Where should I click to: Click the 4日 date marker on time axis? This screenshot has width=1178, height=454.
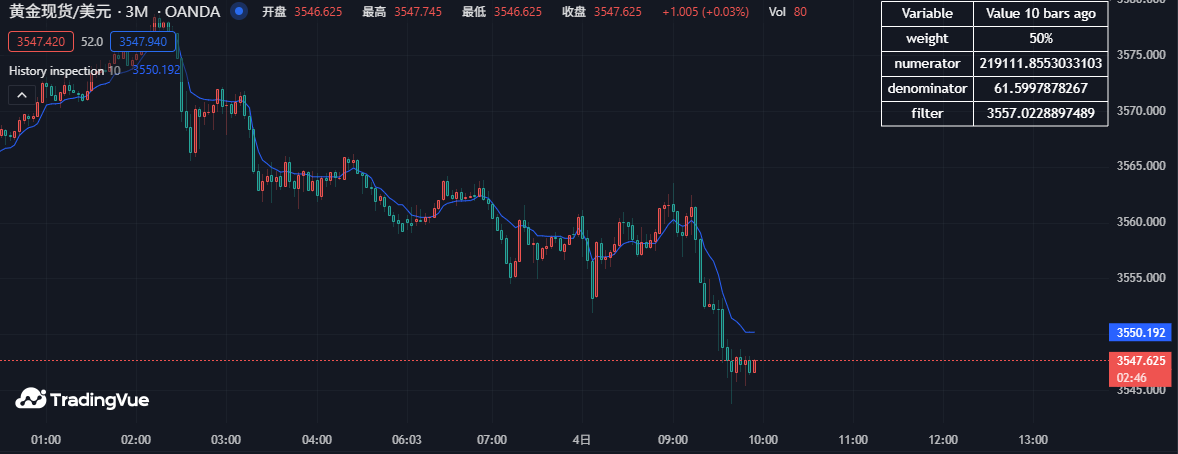[x=583, y=439]
